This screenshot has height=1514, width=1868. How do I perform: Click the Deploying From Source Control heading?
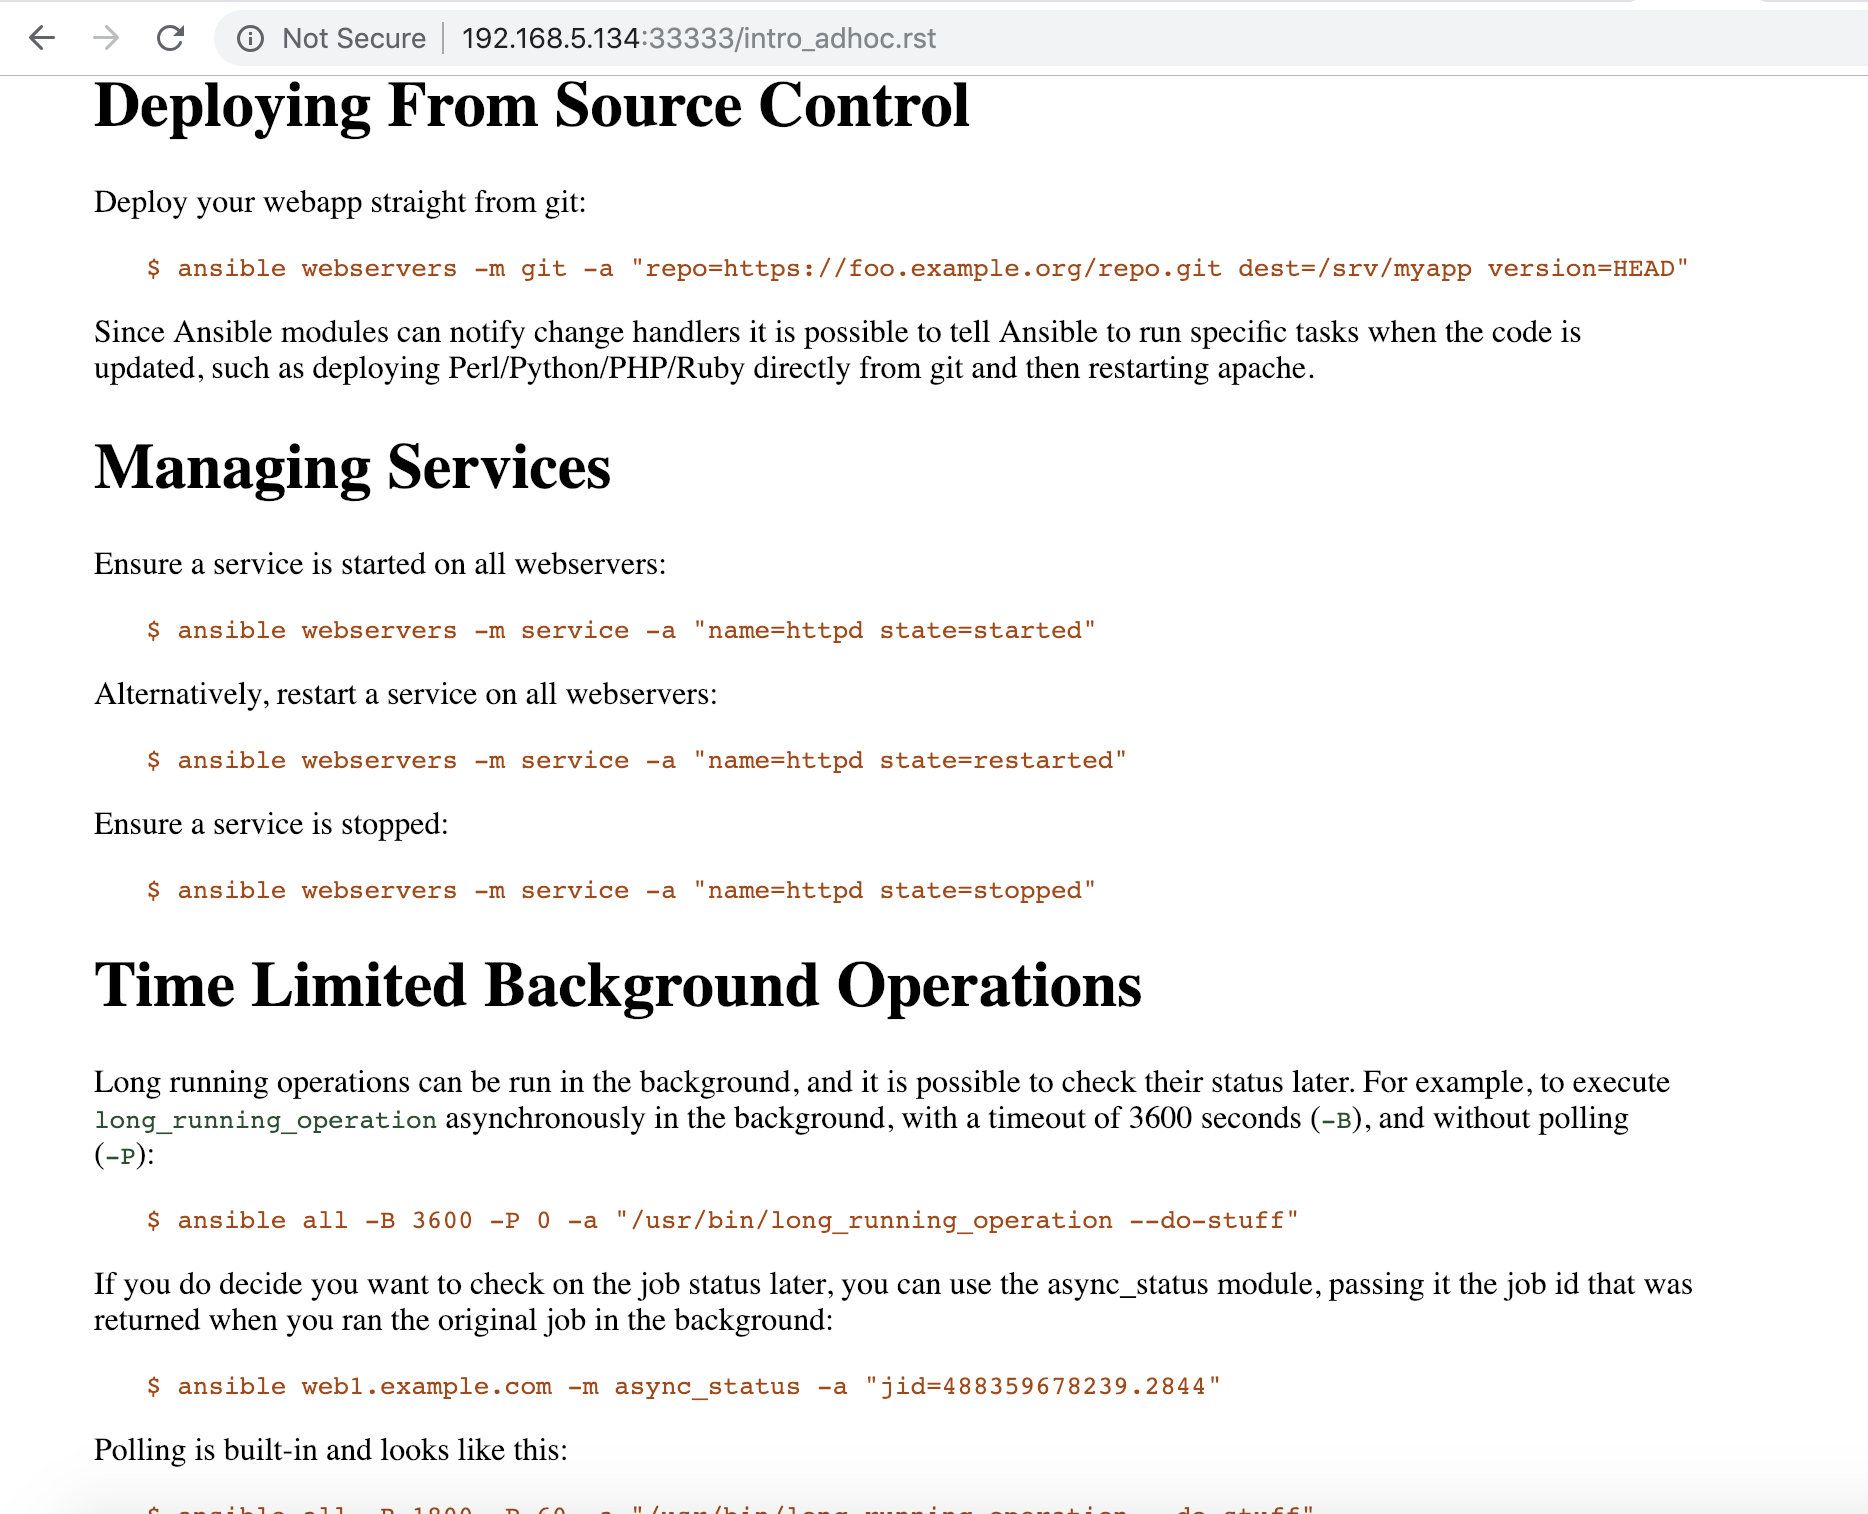tap(531, 105)
